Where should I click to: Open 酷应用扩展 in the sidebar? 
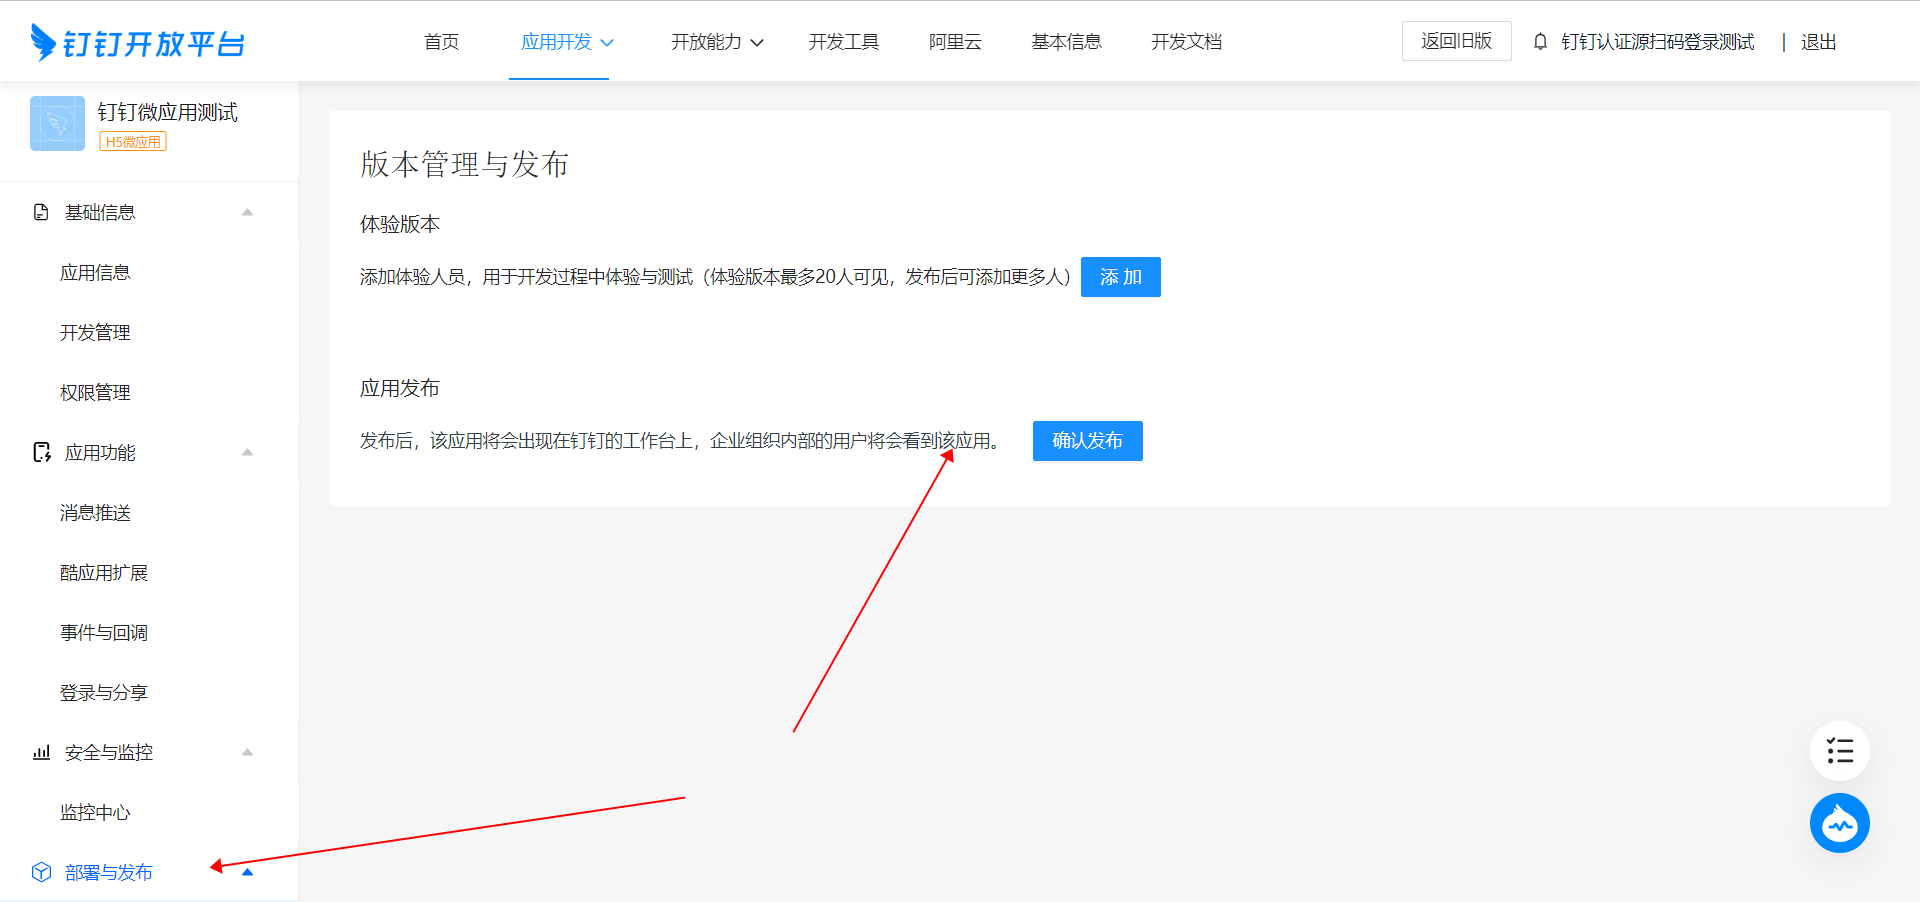pyautogui.click(x=104, y=572)
